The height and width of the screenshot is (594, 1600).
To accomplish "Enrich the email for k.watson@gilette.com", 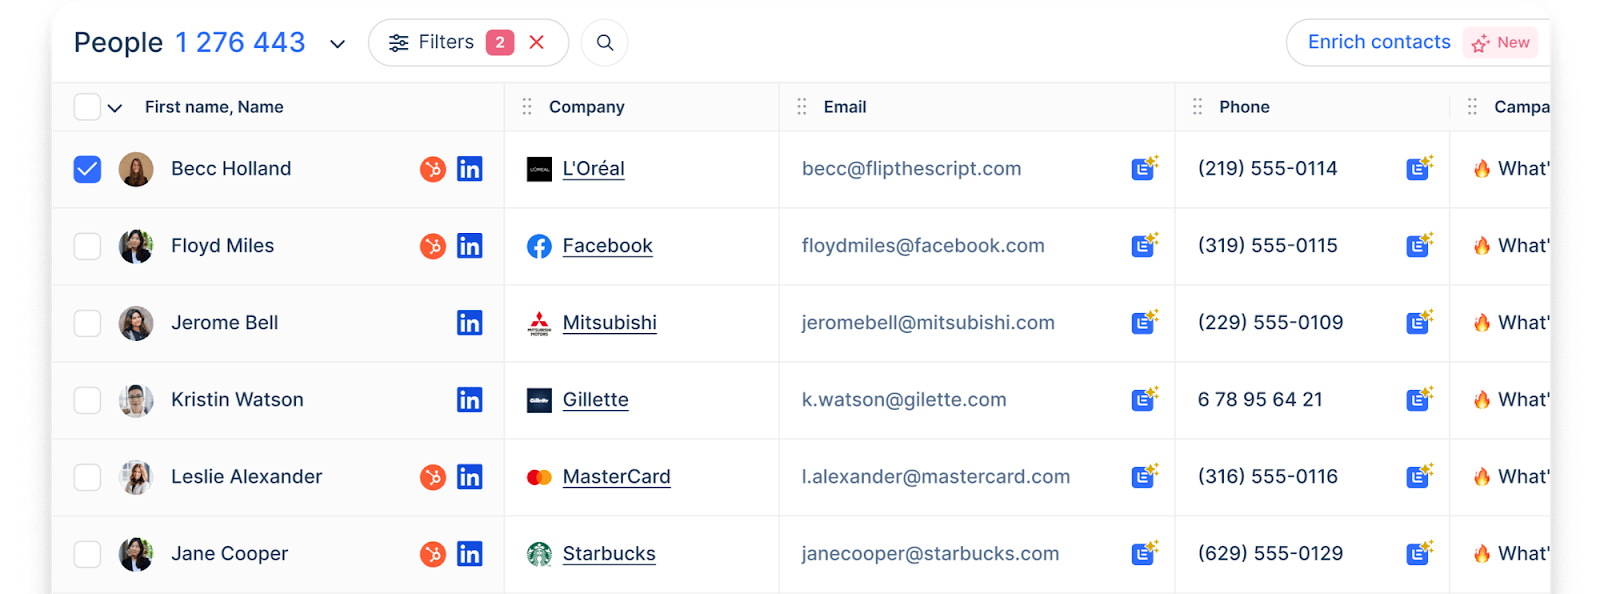I will point(1144,399).
